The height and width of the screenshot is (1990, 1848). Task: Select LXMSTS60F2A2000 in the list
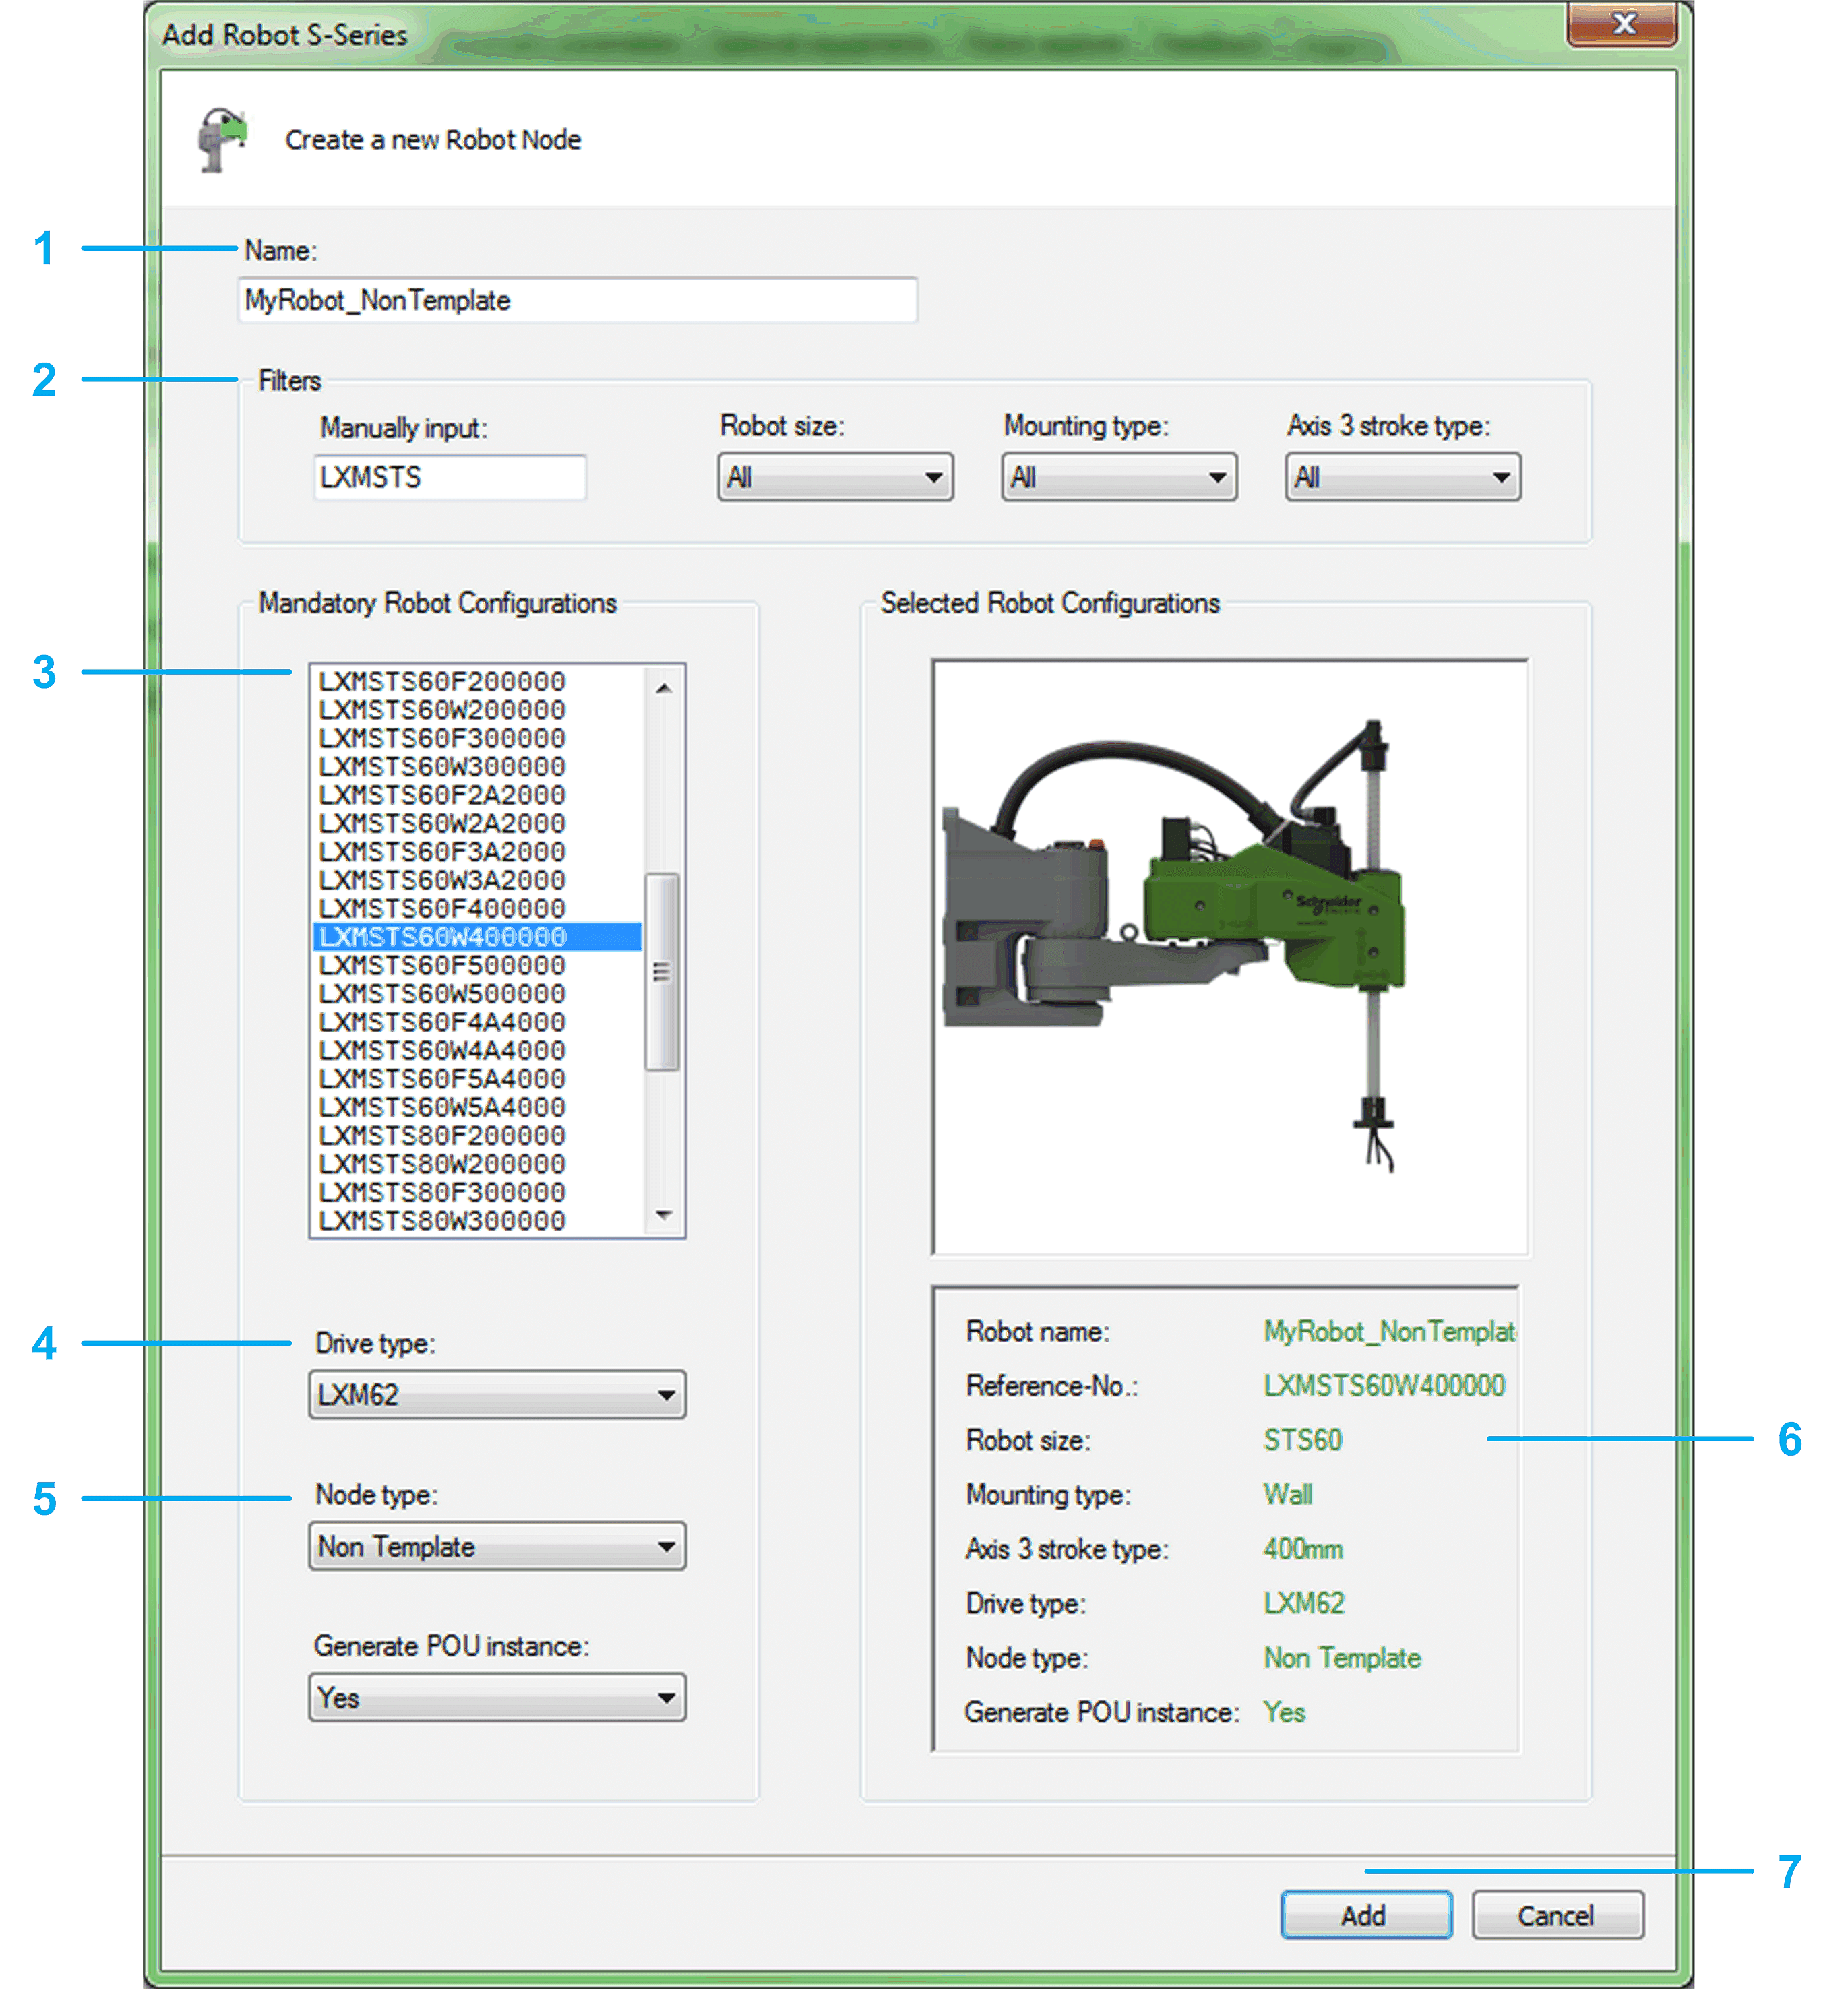pyautogui.click(x=477, y=795)
